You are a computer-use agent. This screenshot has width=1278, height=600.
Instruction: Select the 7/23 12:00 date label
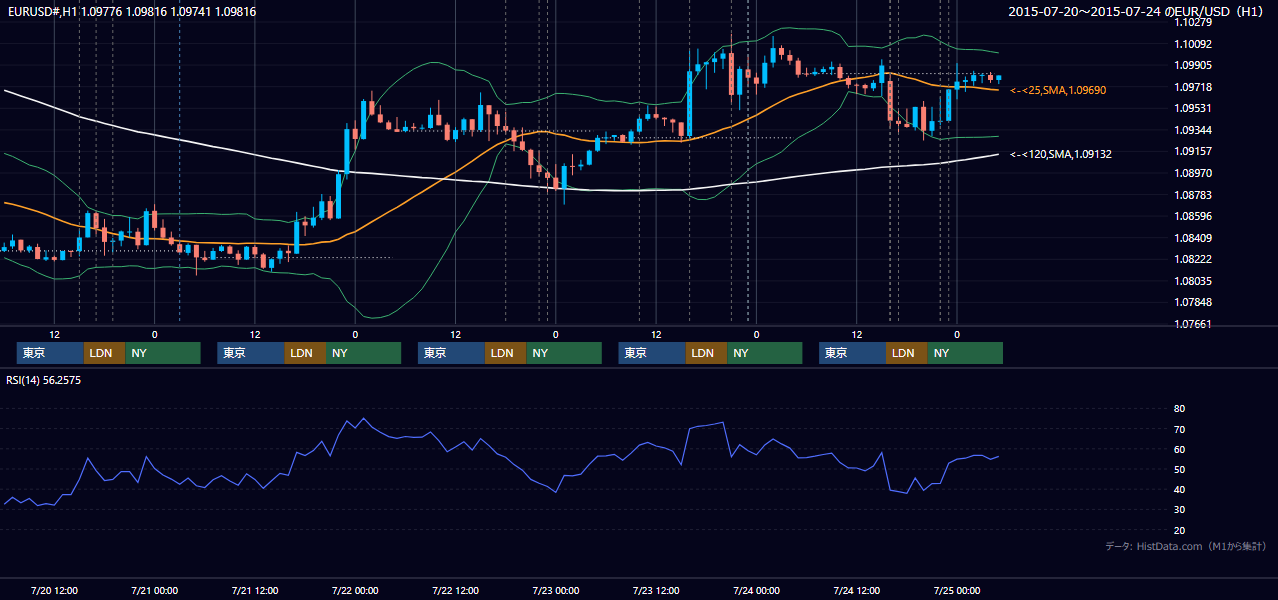click(x=656, y=590)
